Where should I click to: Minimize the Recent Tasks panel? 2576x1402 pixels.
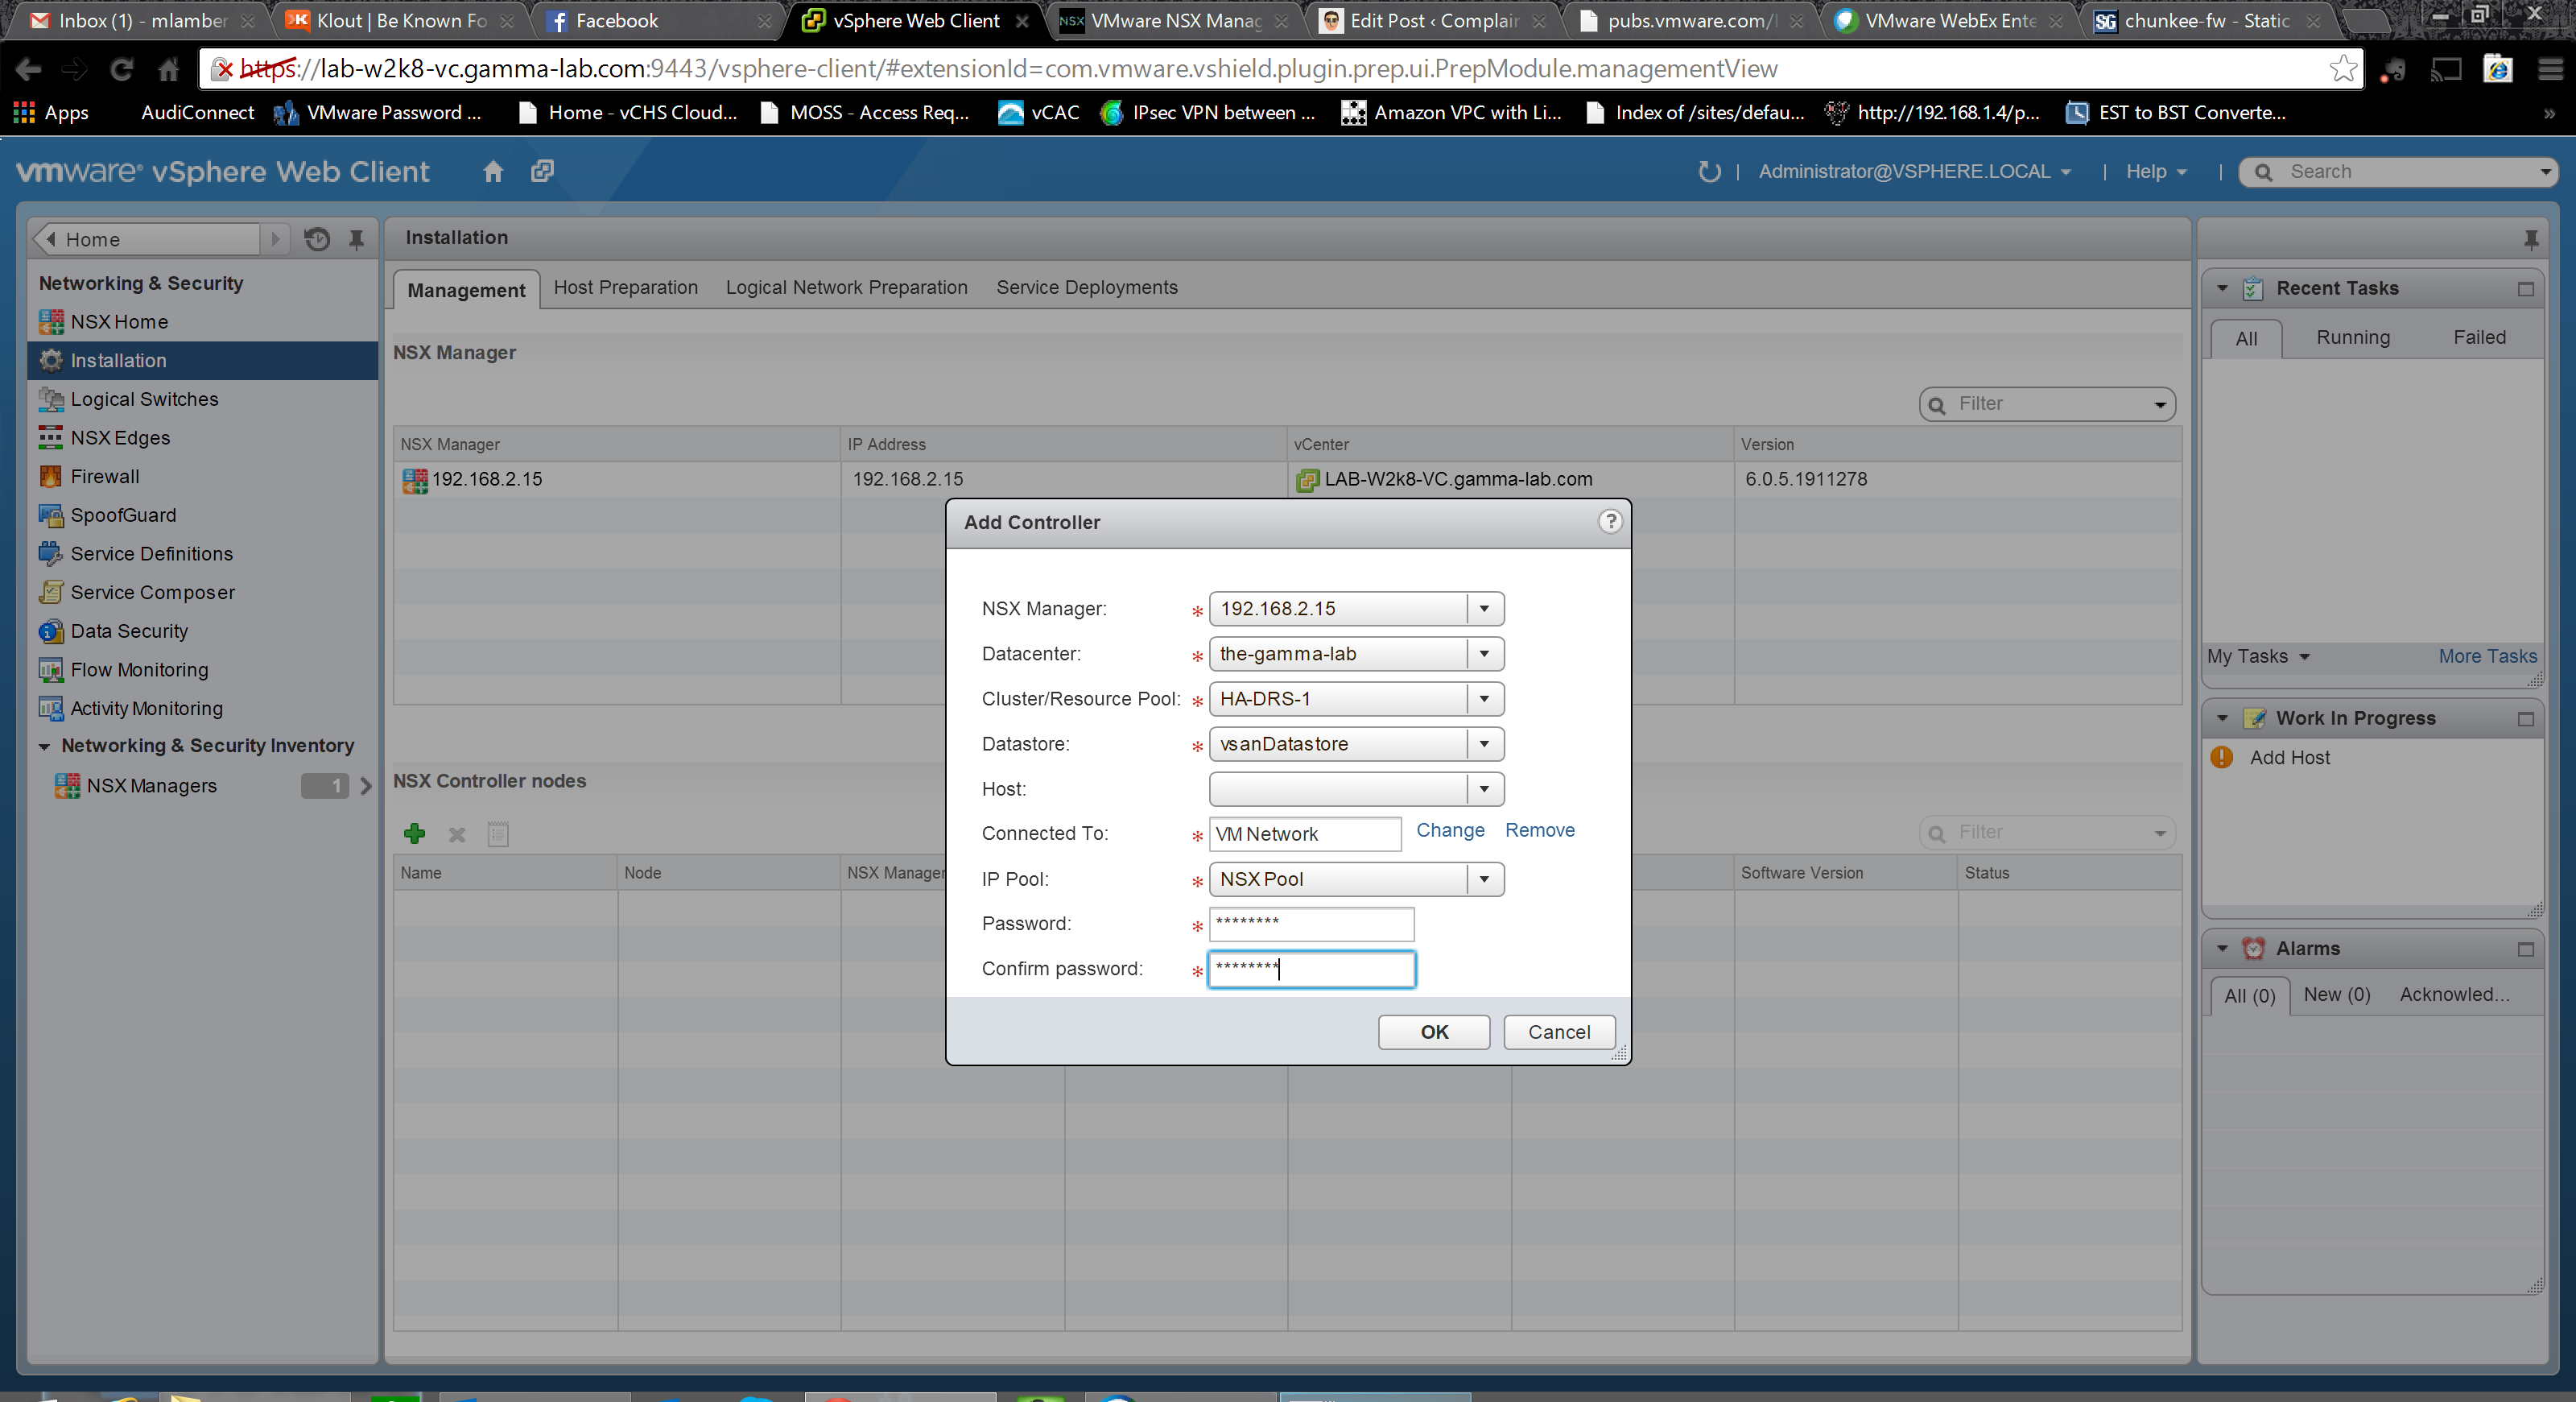(x=2525, y=289)
